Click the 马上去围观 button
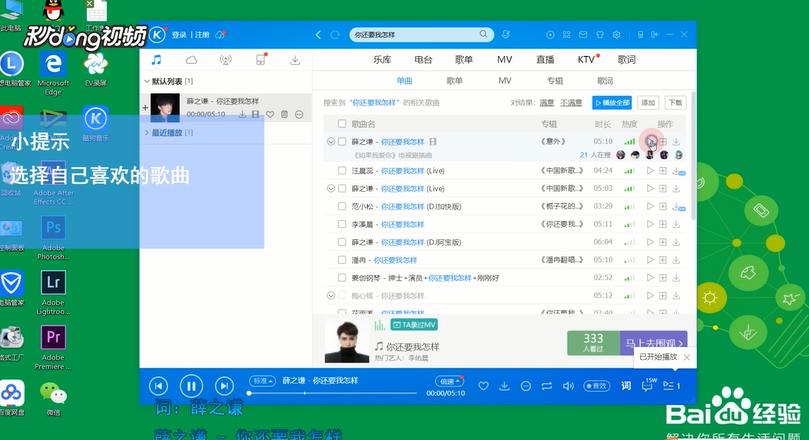The image size is (809, 440). [x=654, y=343]
